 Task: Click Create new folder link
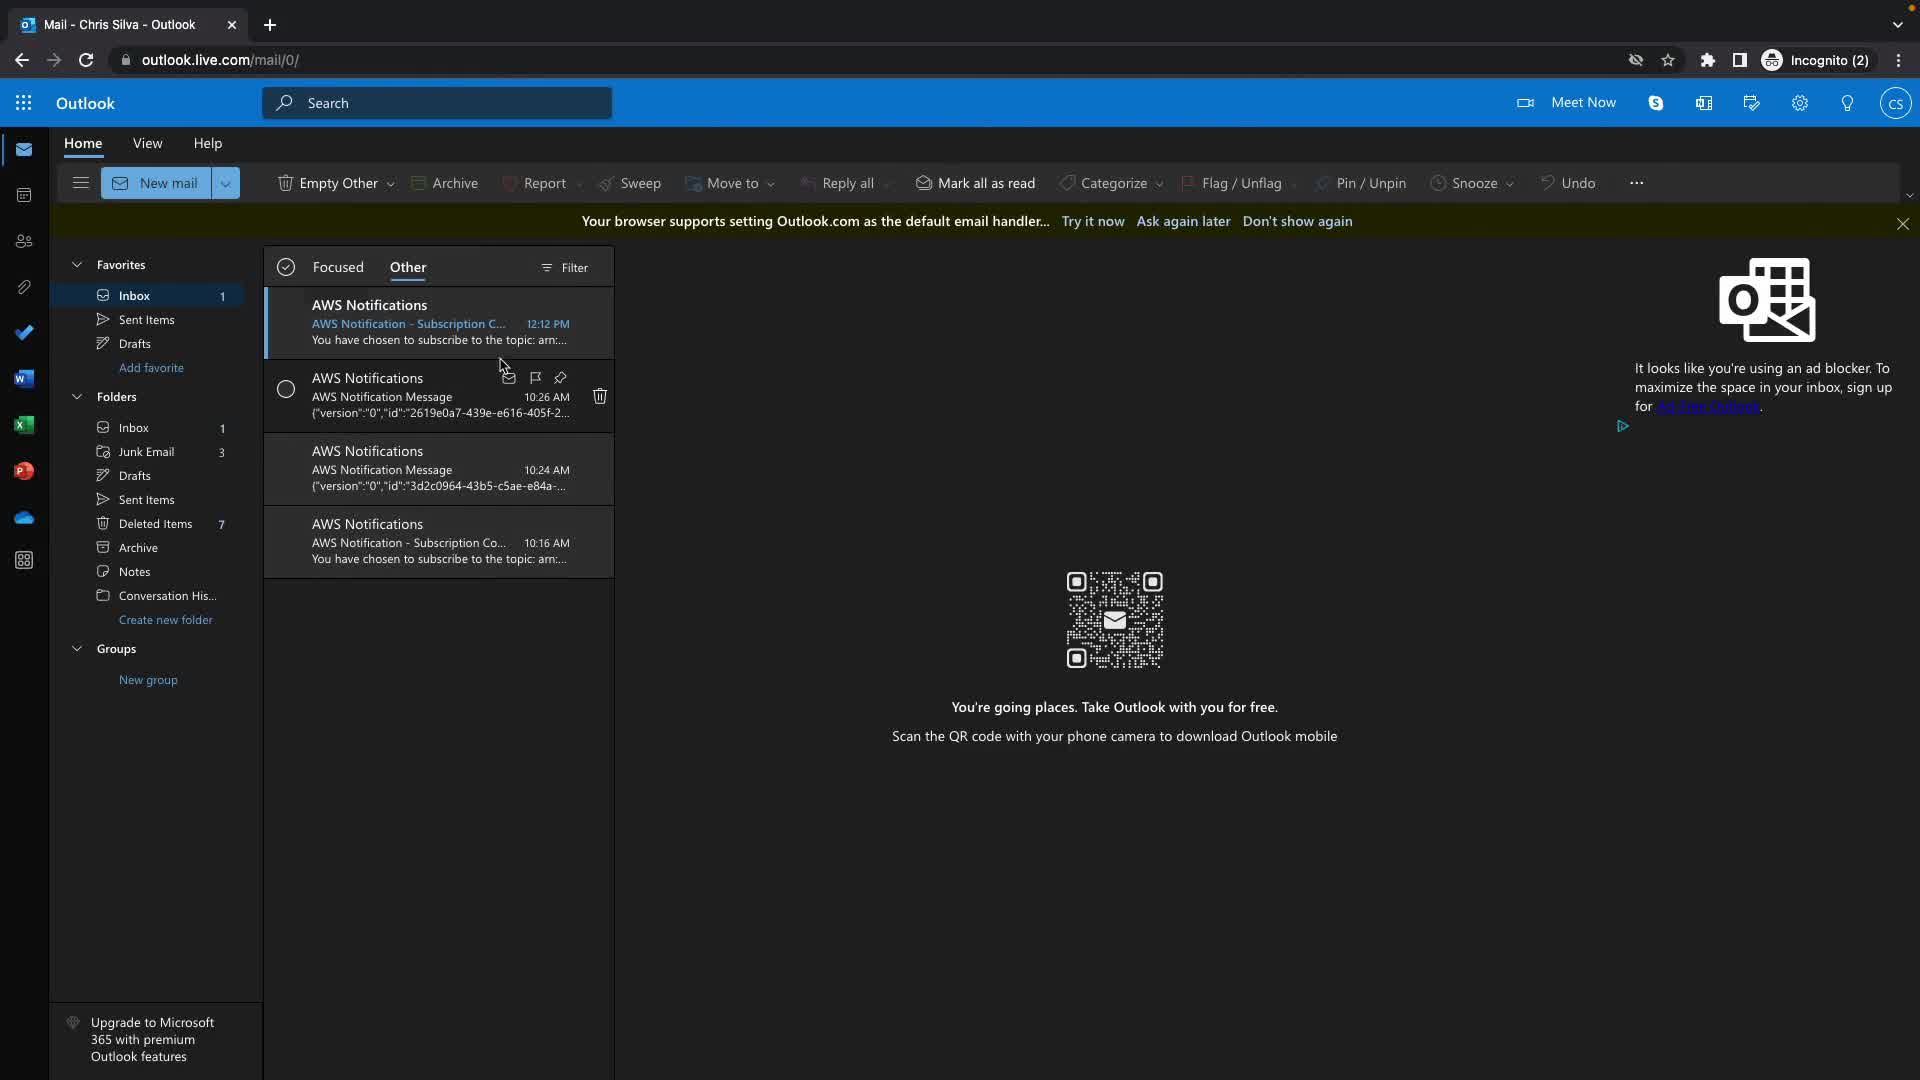pyautogui.click(x=165, y=620)
